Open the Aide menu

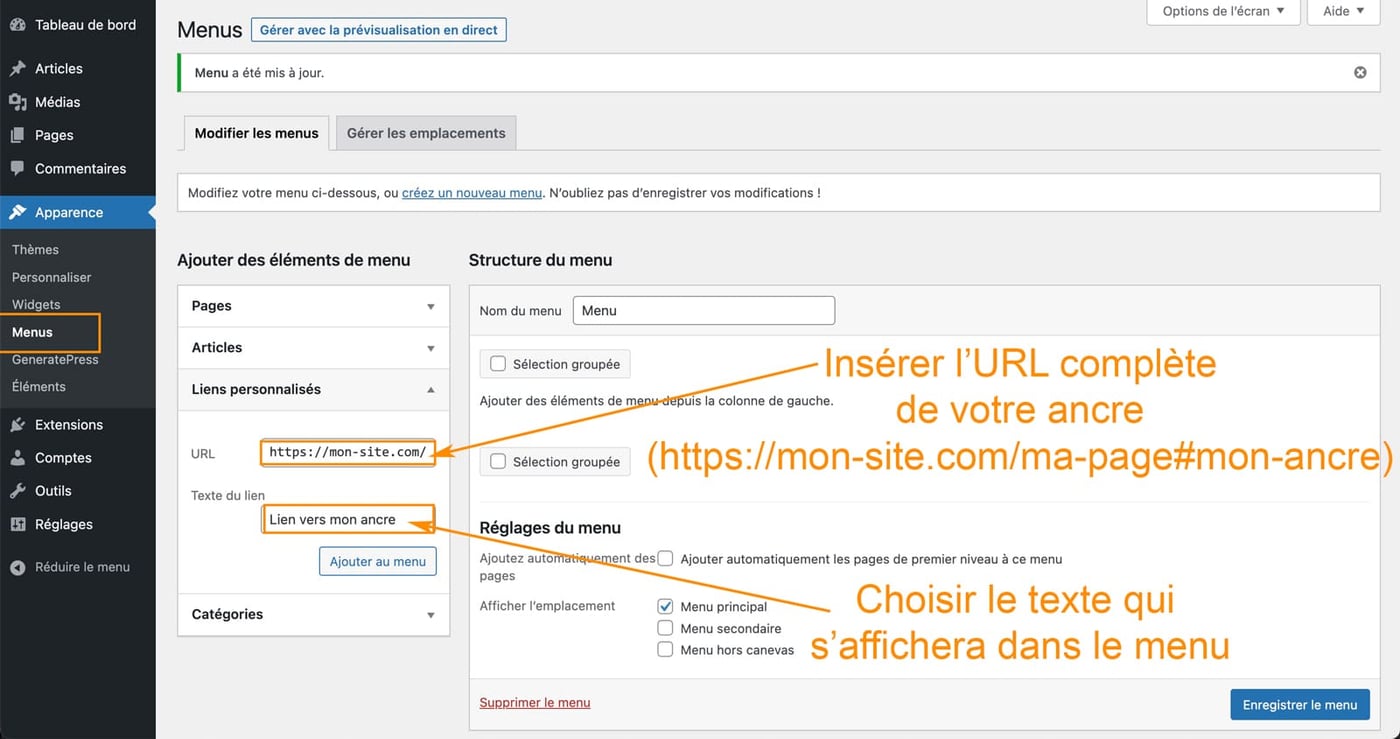tap(1343, 10)
